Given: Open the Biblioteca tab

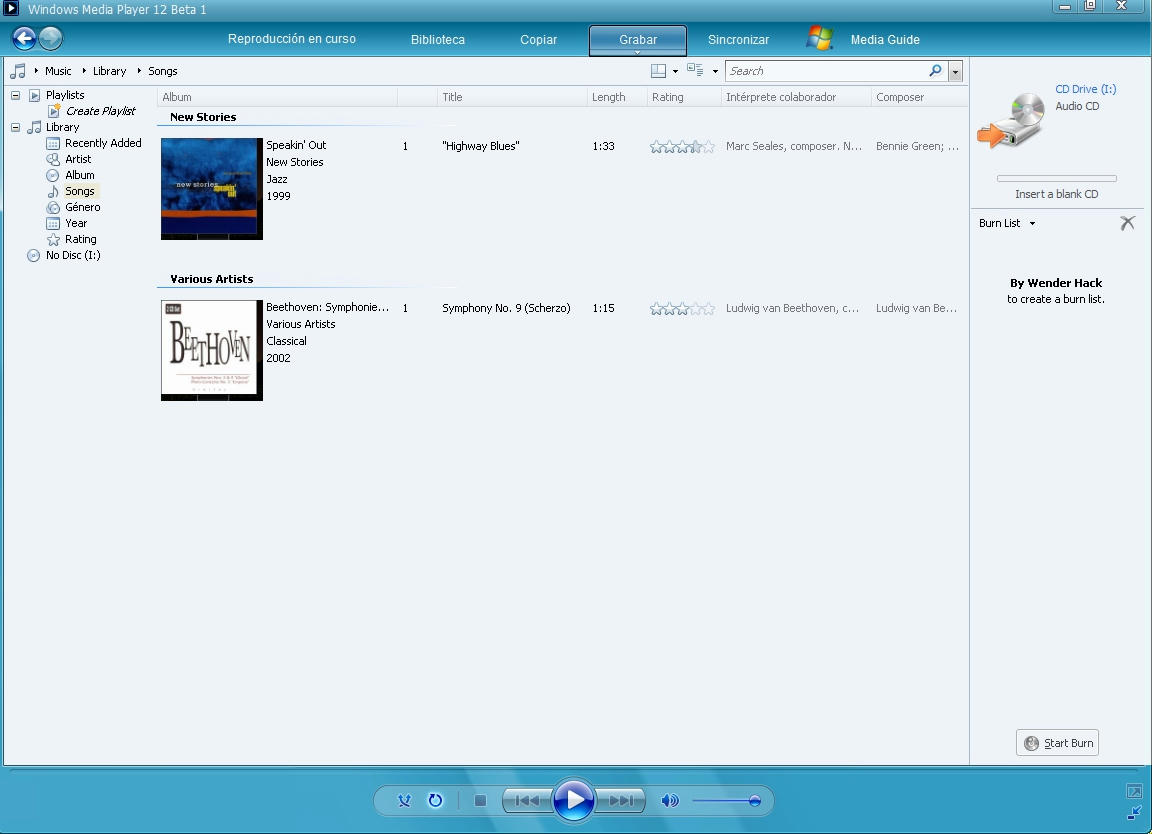Looking at the screenshot, I should 437,39.
